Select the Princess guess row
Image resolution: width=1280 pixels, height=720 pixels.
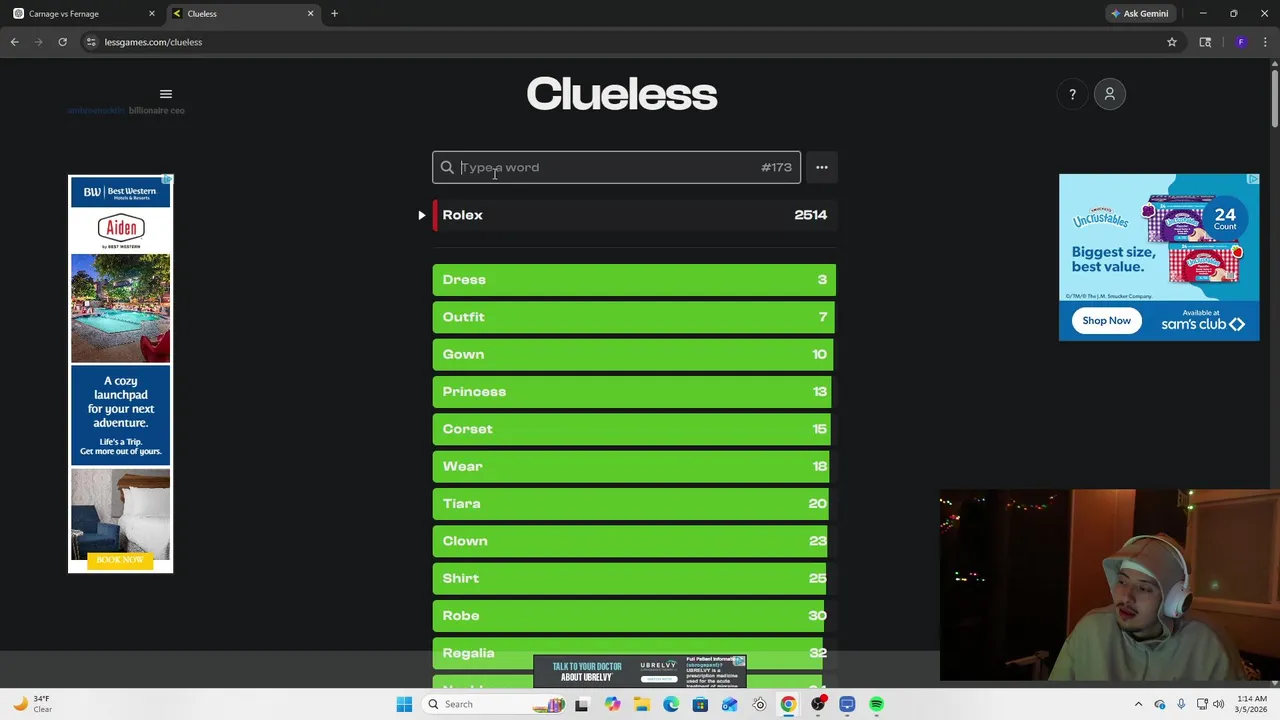[x=634, y=392]
